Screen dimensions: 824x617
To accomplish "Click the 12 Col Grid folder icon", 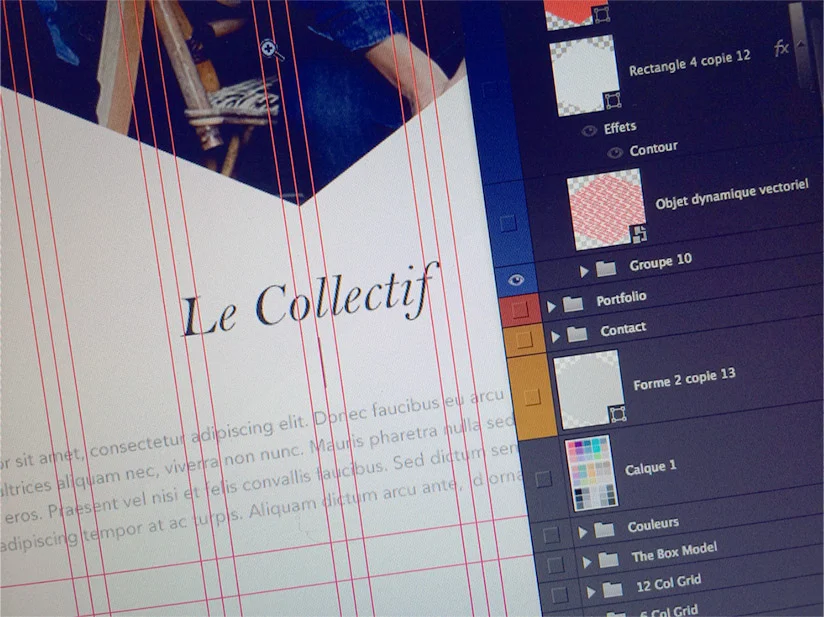I will (x=613, y=590).
